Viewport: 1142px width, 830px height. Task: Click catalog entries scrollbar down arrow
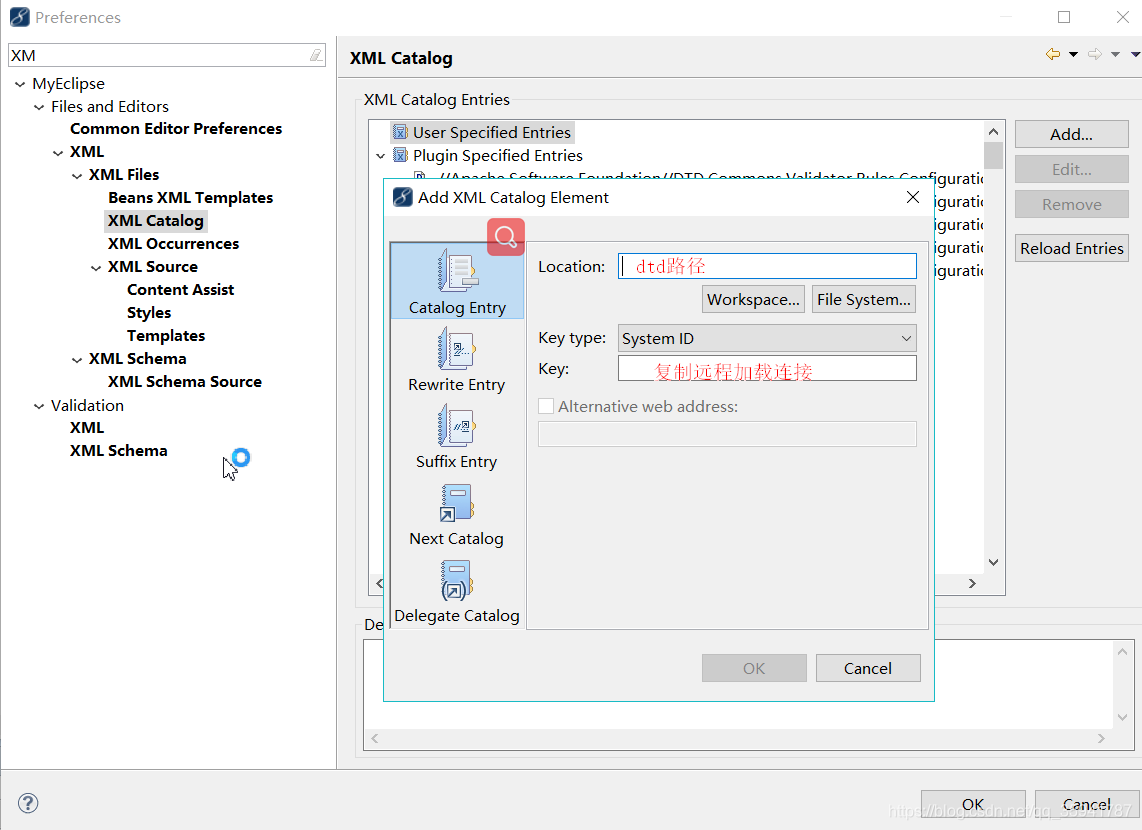(x=993, y=562)
